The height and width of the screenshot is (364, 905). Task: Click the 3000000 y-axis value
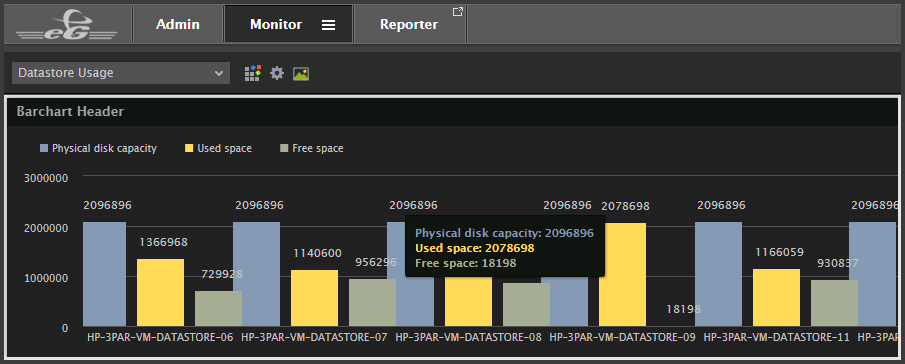[46, 178]
